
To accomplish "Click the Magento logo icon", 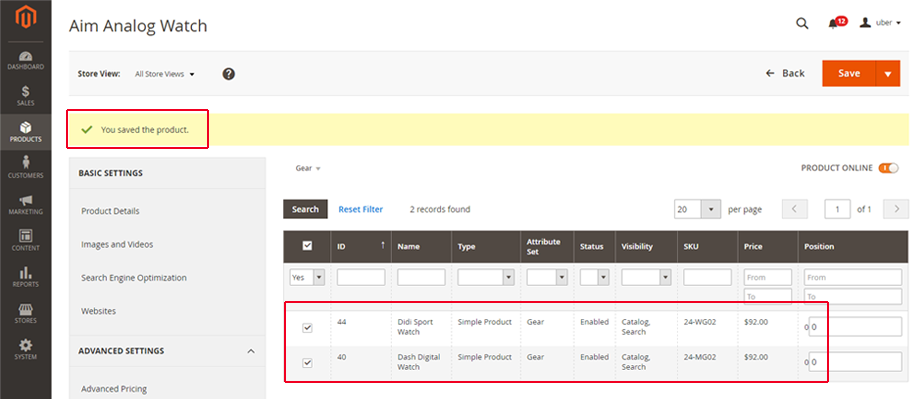I will point(25,18).
